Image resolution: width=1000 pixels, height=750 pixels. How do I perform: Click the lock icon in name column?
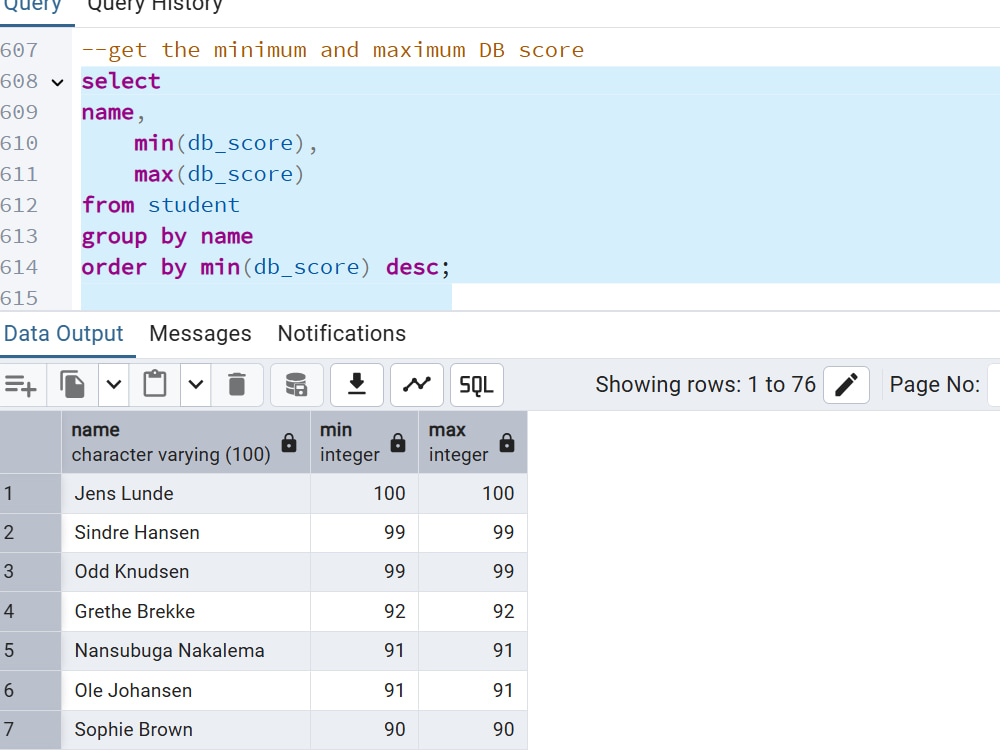289,443
